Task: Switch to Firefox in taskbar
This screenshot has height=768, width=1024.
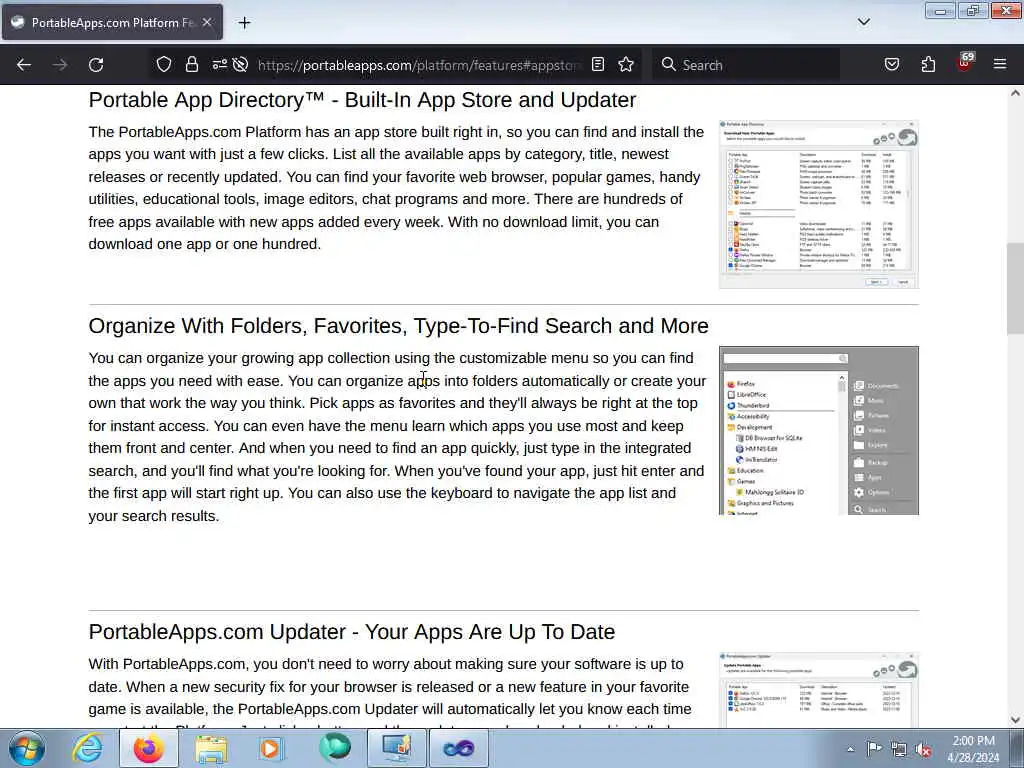Action: click(x=149, y=748)
